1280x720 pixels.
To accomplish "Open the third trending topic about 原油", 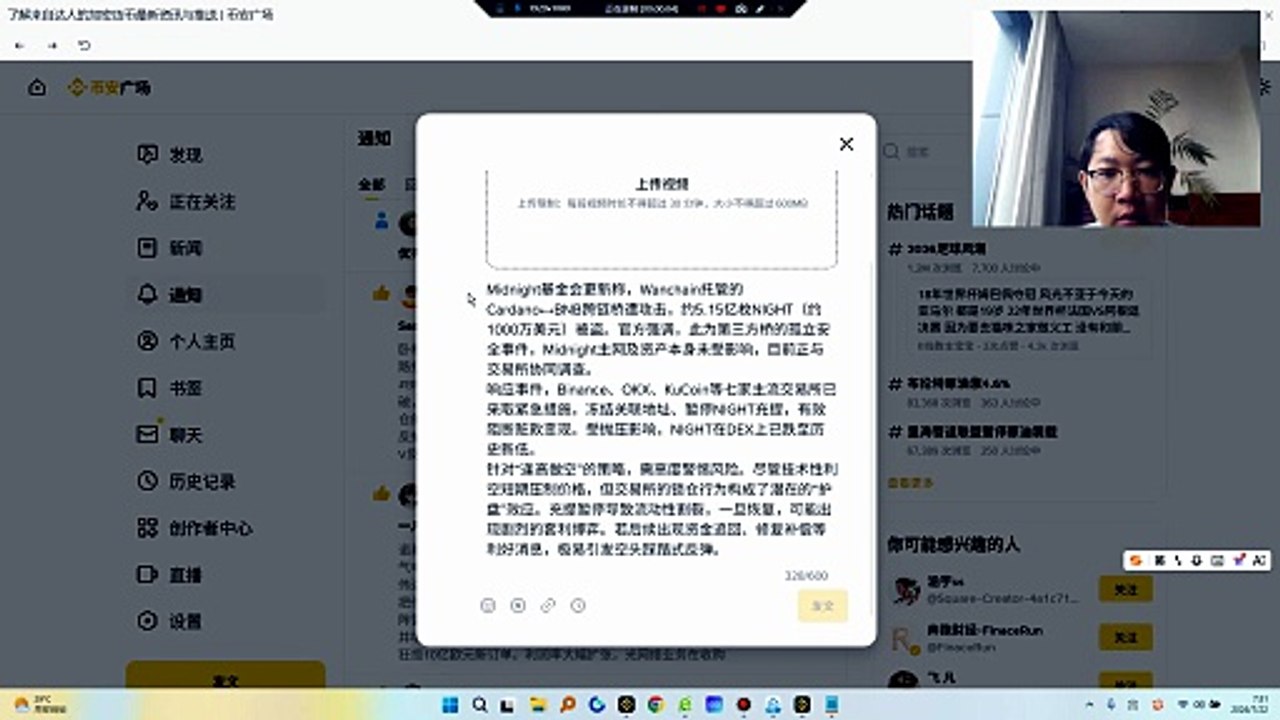I will click(x=980, y=432).
